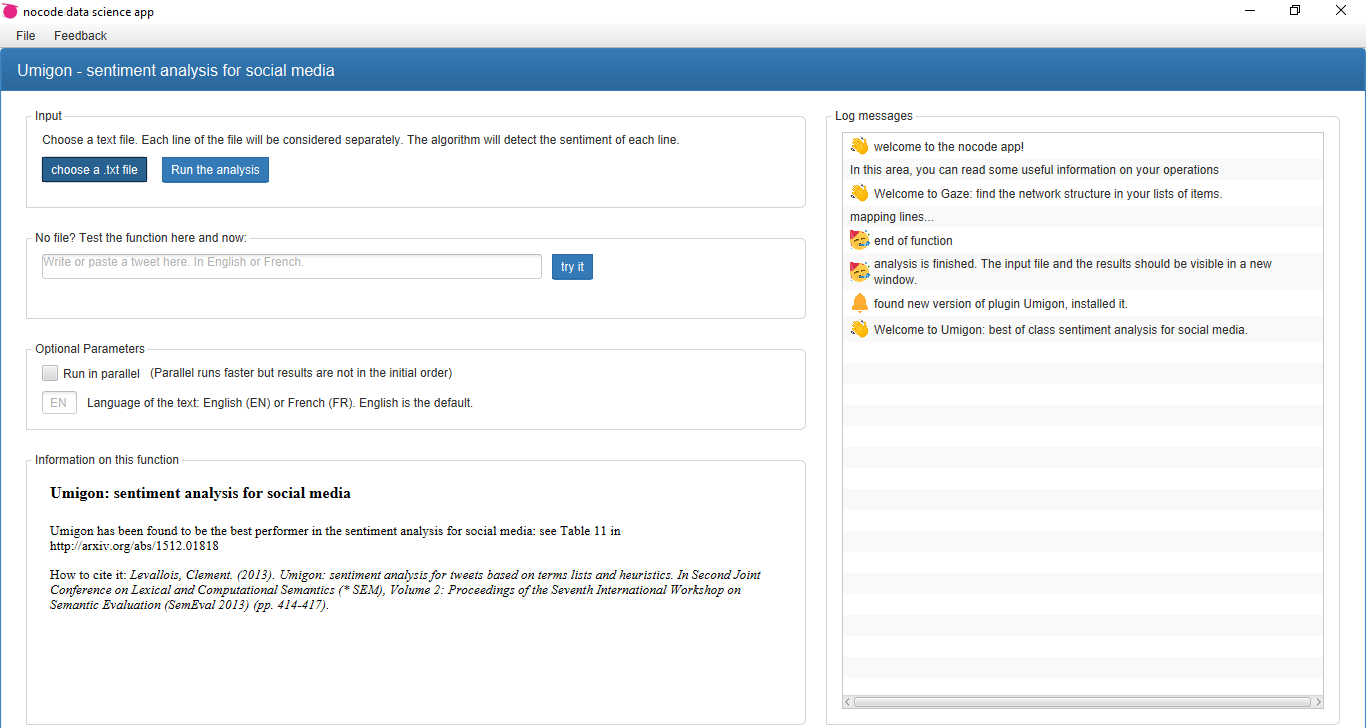
Task: Click the 'How to cite it' citation text
Action: (405, 590)
